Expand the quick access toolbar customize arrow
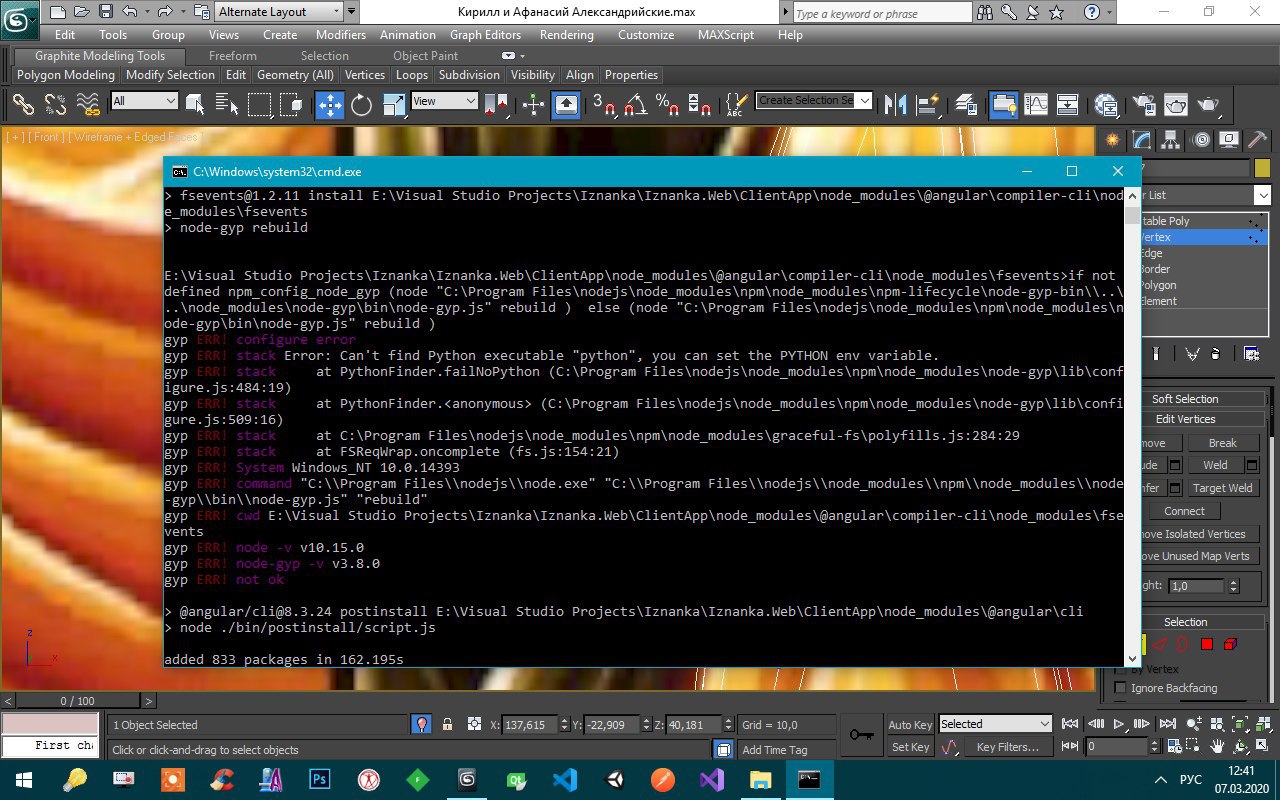 [350, 12]
